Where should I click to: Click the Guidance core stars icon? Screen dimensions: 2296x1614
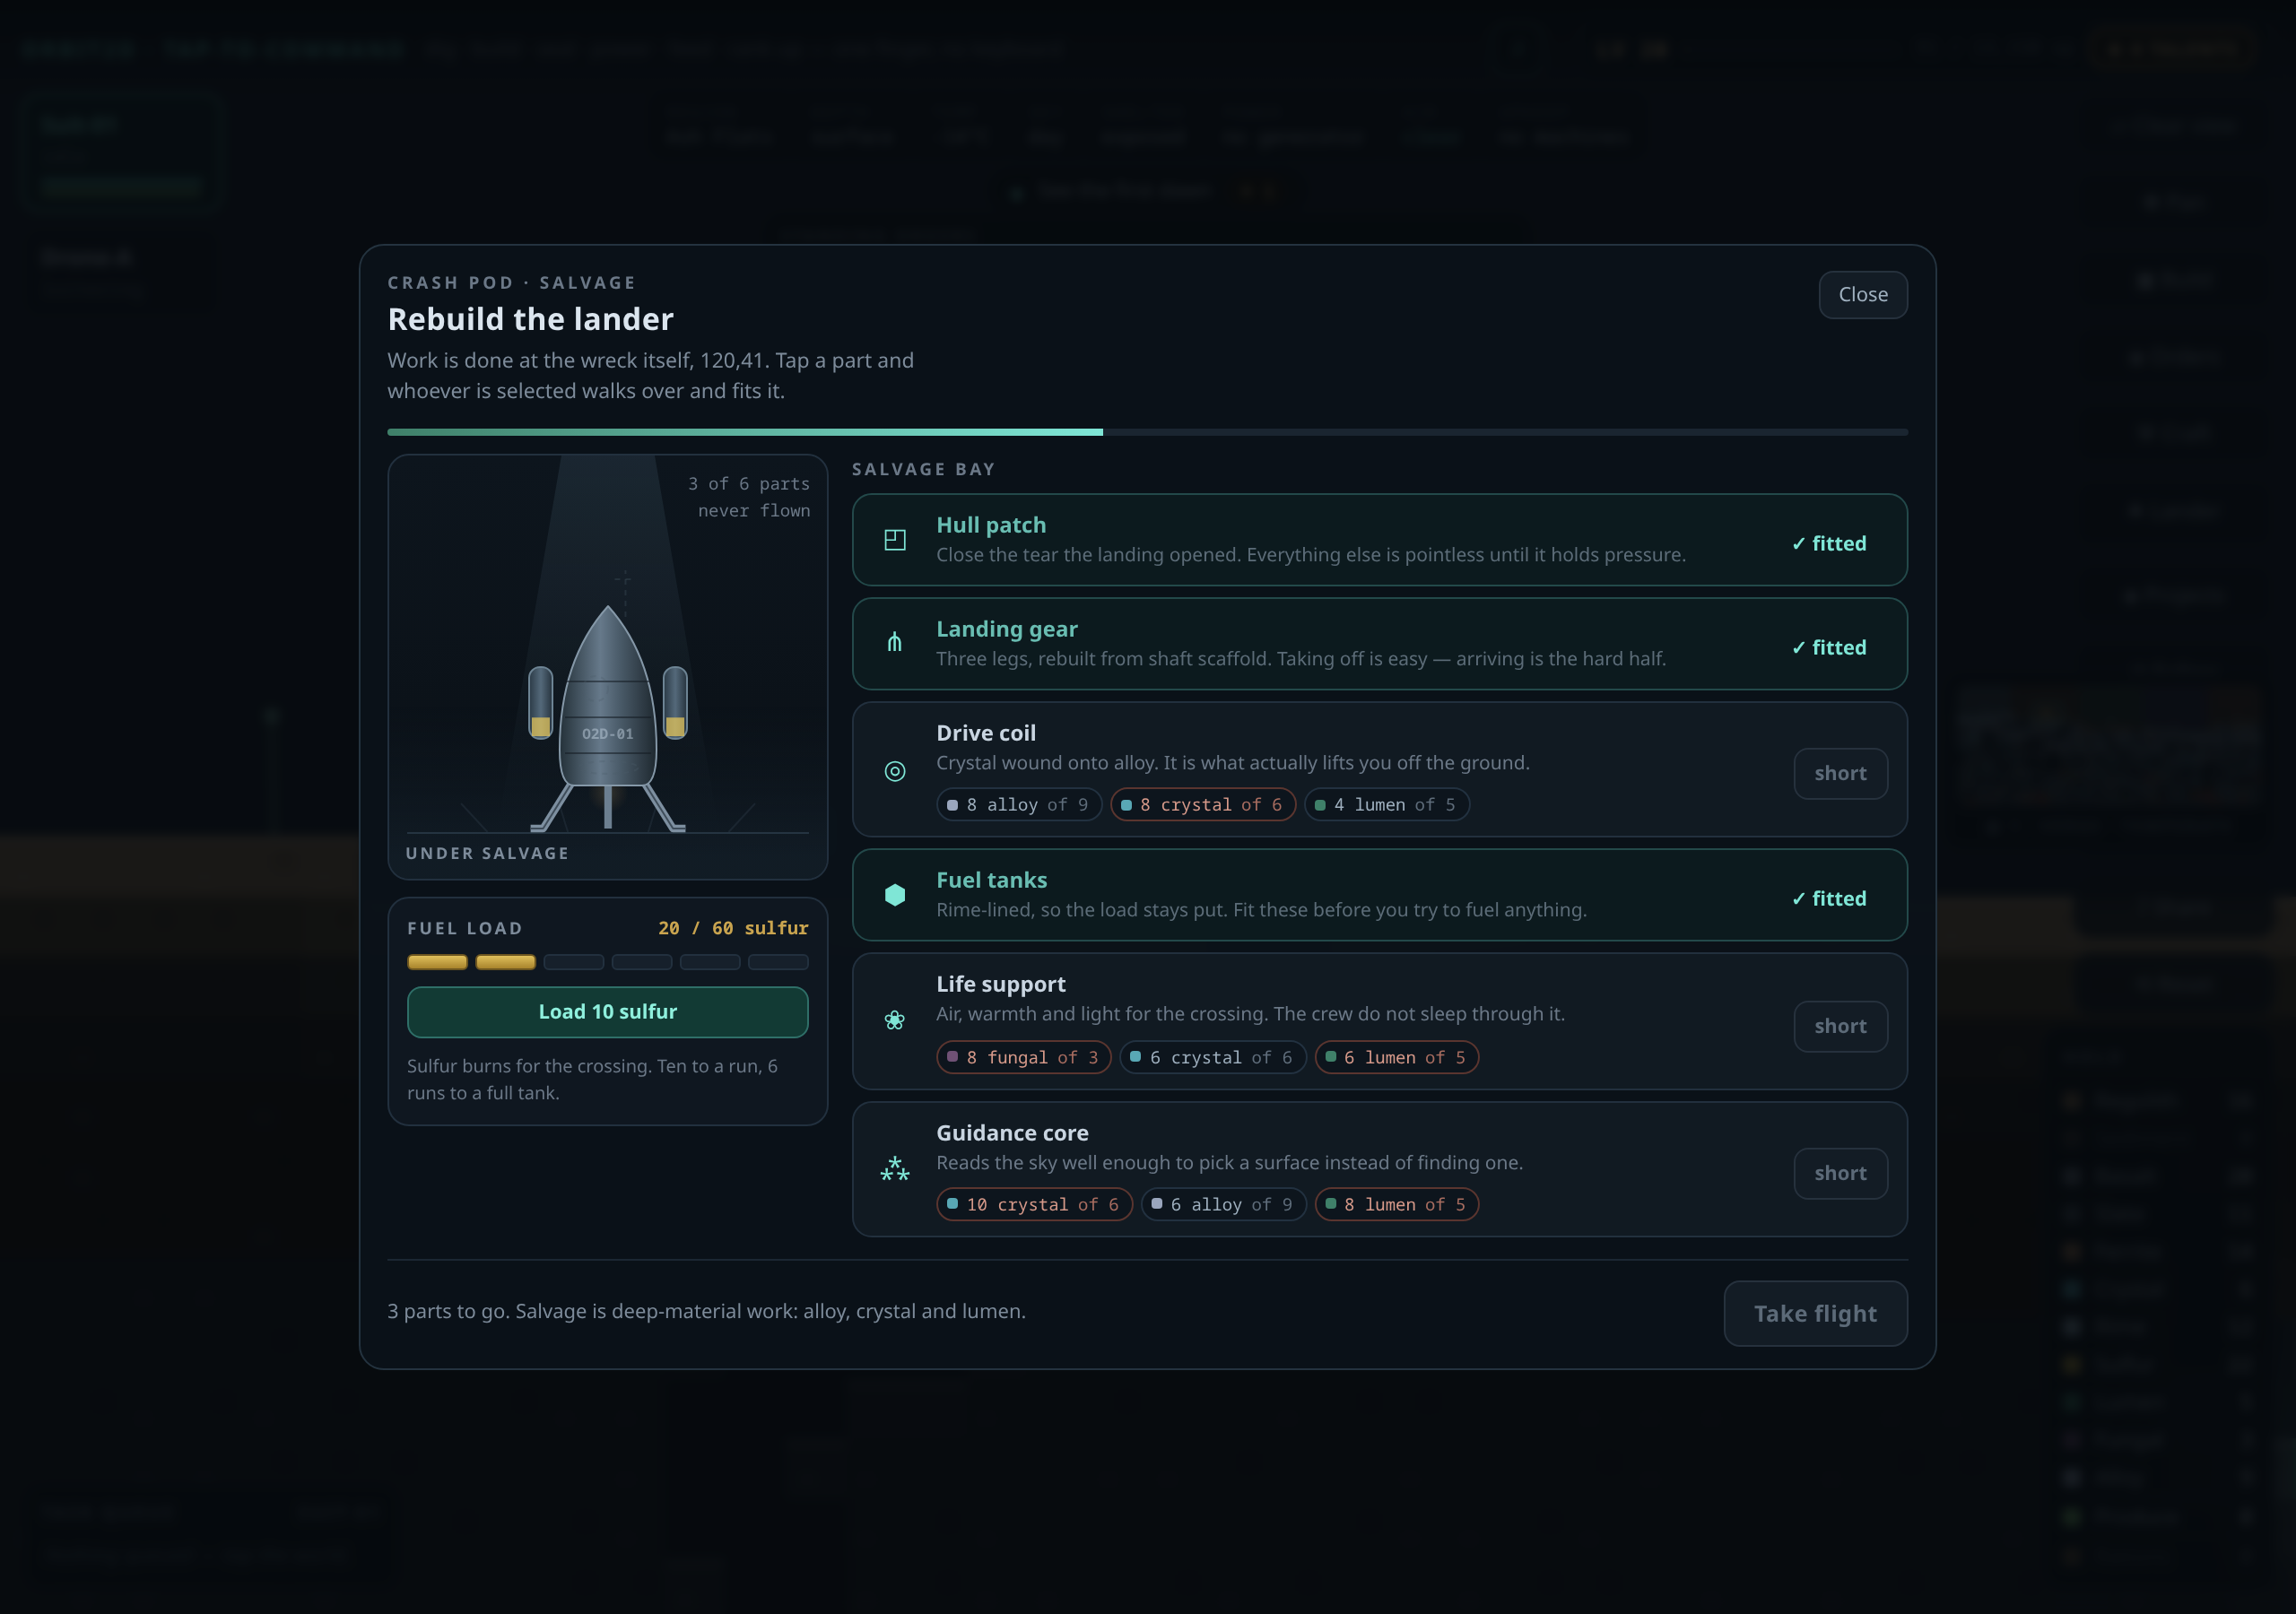pyautogui.click(x=895, y=1168)
